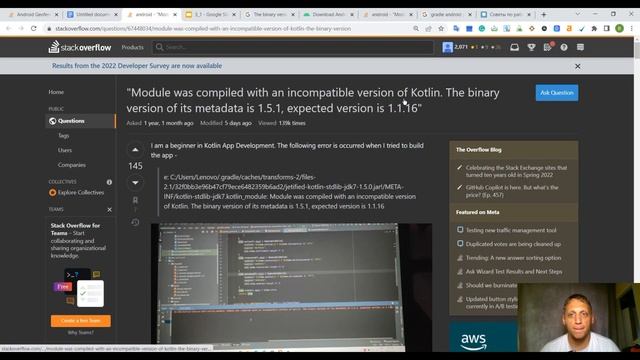Open the achievements trophy icon
The height and width of the screenshot is (360, 640).
pos(531,47)
